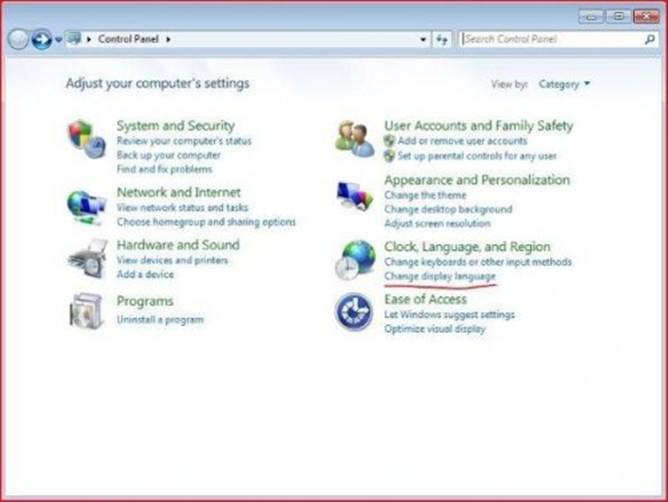Viewport: 668px width, 502px height.
Task: Open Hardware and Sound category
Action: 178,245
